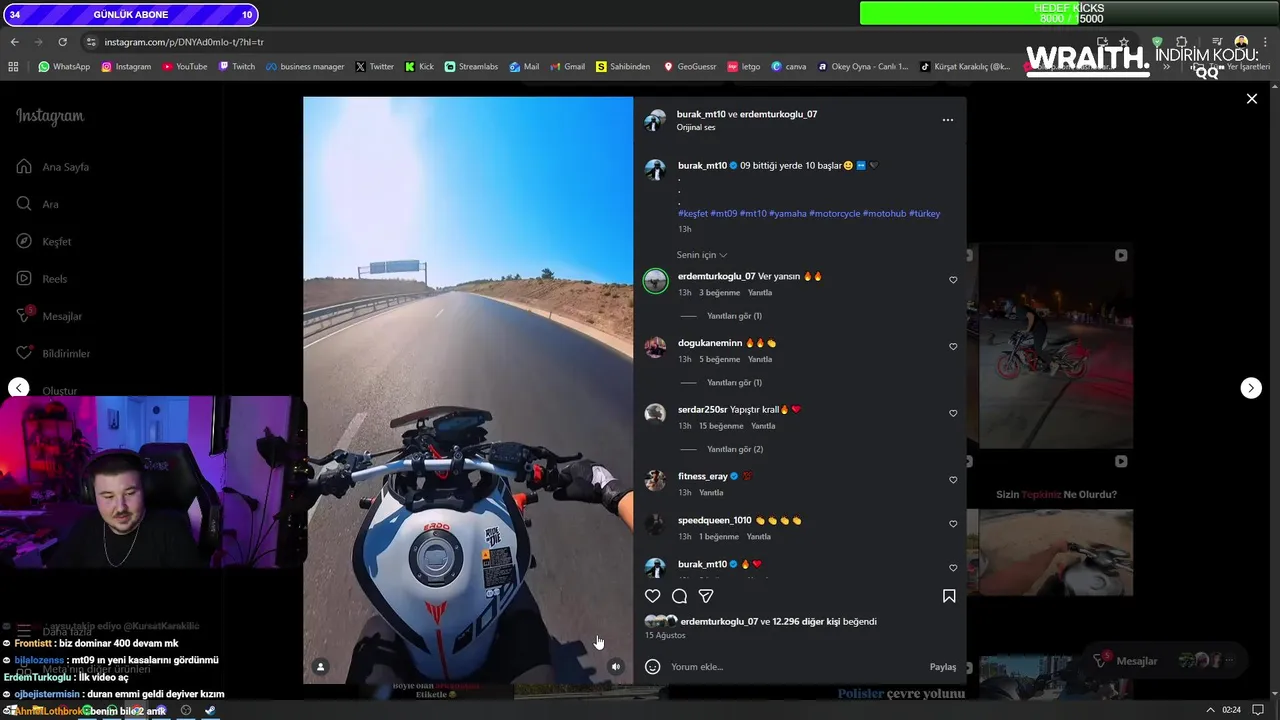Reply to erdemturkoglu_07's comment
The height and width of the screenshot is (720, 1280).
click(x=760, y=293)
